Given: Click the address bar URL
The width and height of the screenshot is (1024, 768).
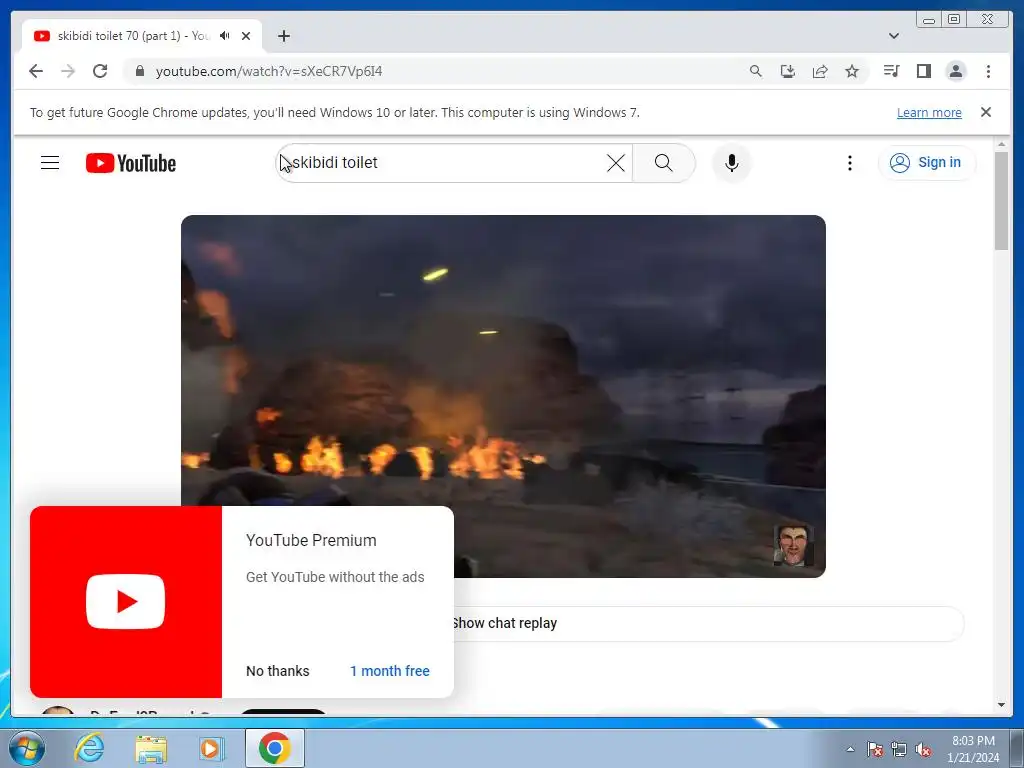Looking at the screenshot, I should (269, 71).
